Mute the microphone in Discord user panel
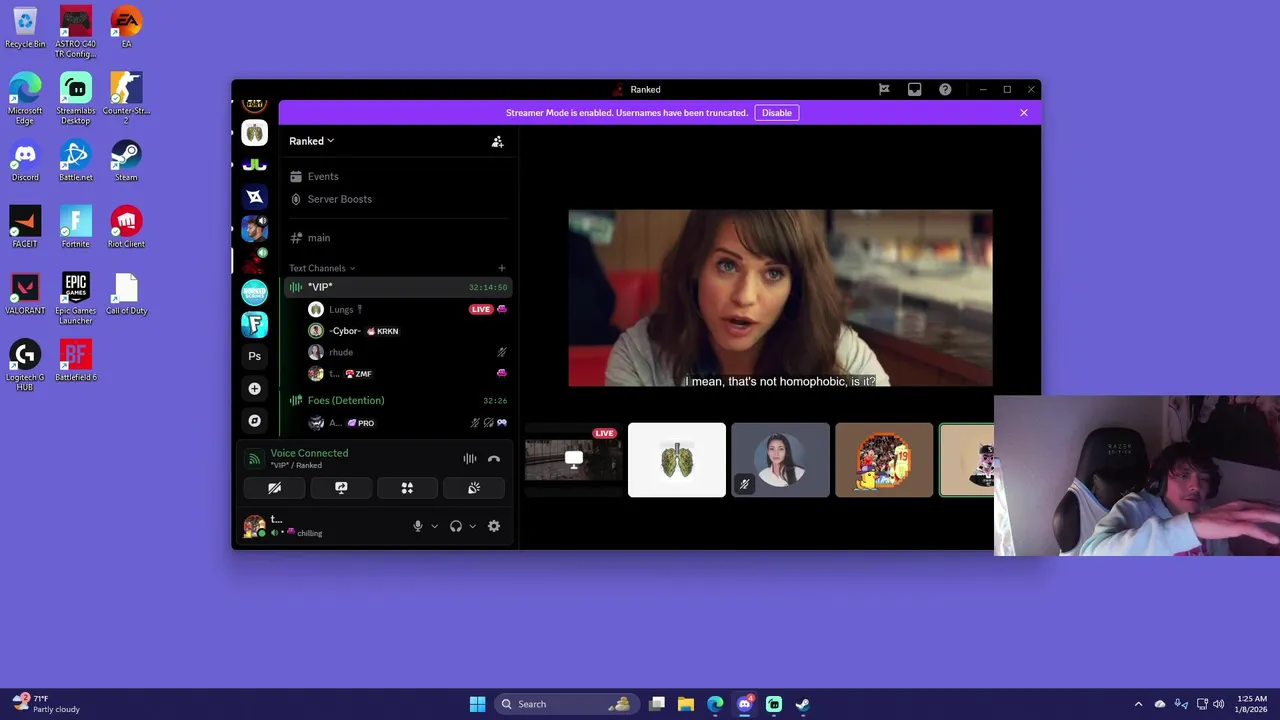The height and width of the screenshot is (720, 1280). (x=418, y=526)
